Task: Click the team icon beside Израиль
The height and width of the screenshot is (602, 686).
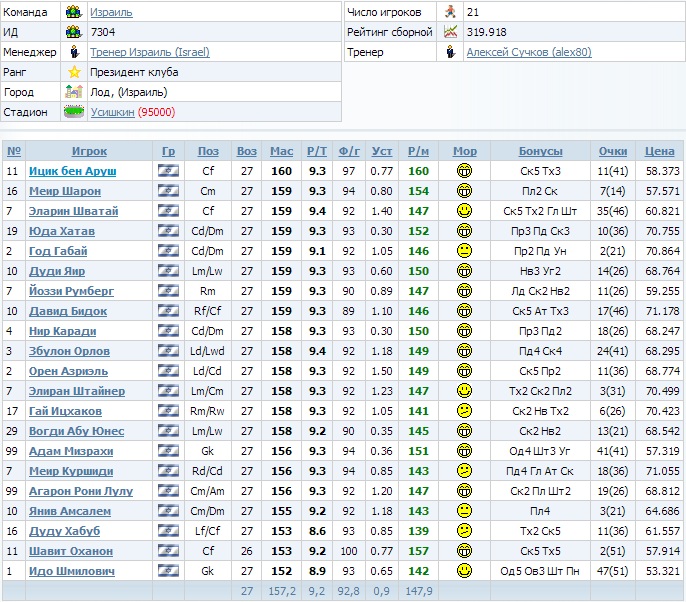Action: tap(74, 12)
